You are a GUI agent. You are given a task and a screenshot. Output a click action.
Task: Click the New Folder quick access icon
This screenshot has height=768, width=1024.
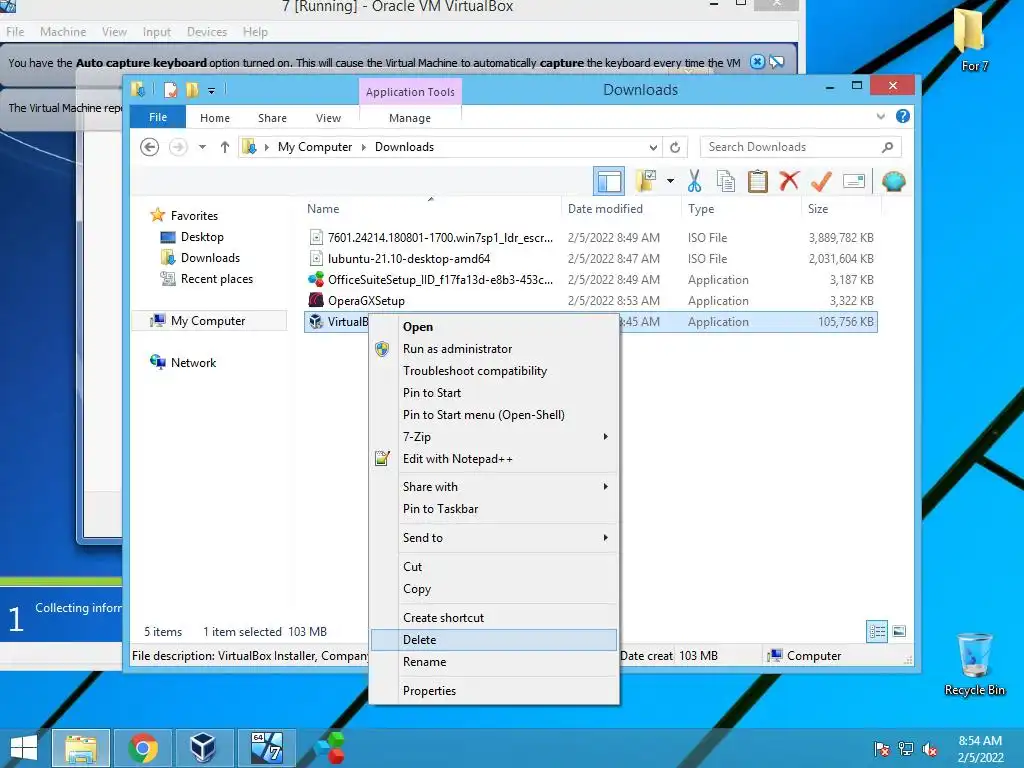pos(192,89)
